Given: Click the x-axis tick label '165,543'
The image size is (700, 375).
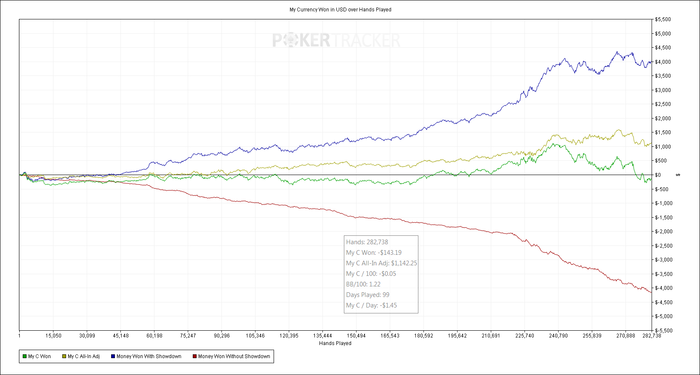Looking at the screenshot, I should (390, 335).
